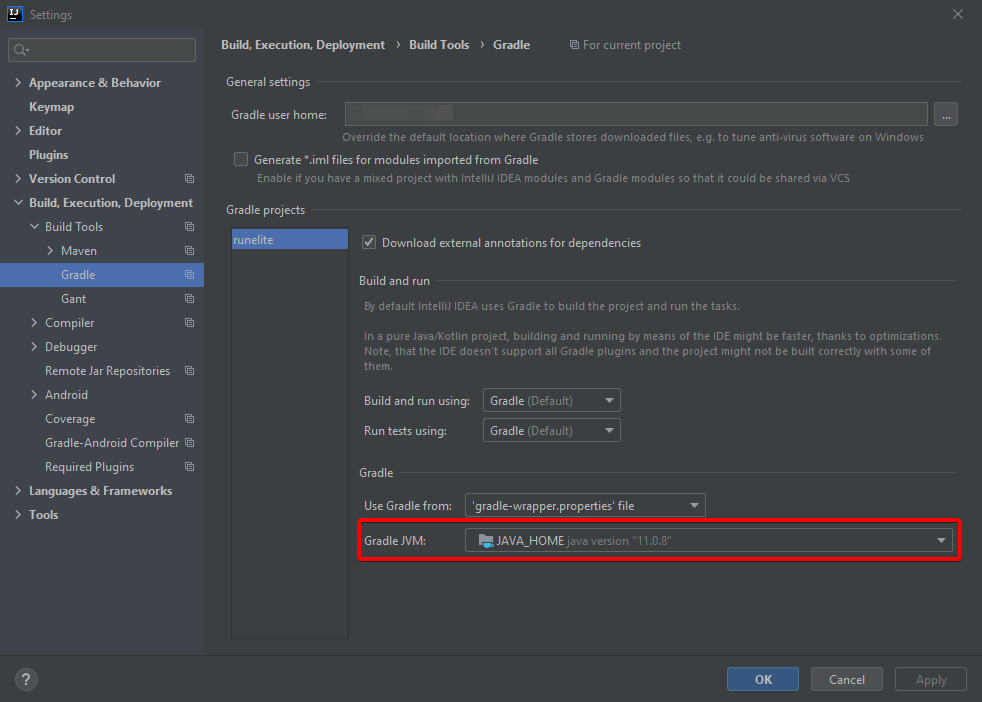The height and width of the screenshot is (702, 982).
Task: Click the project-level icon next to Version Control
Action: pos(189,179)
